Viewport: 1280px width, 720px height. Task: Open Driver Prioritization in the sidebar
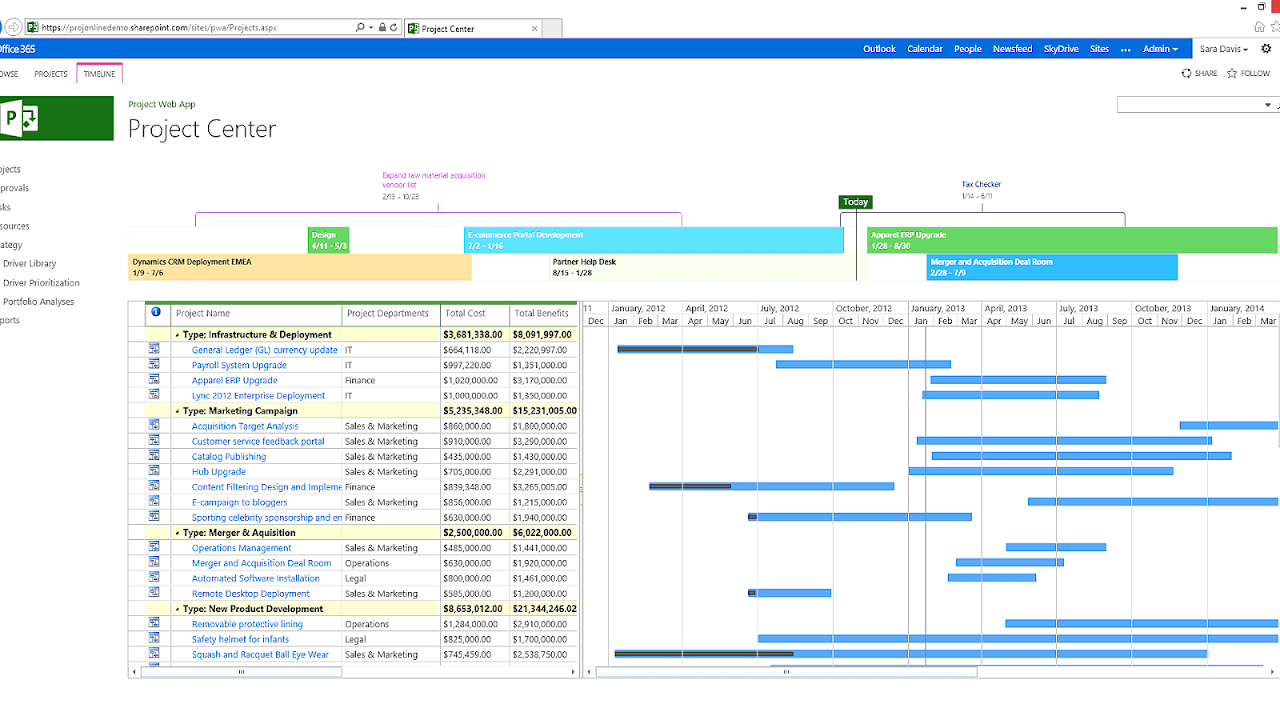click(41, 283)
